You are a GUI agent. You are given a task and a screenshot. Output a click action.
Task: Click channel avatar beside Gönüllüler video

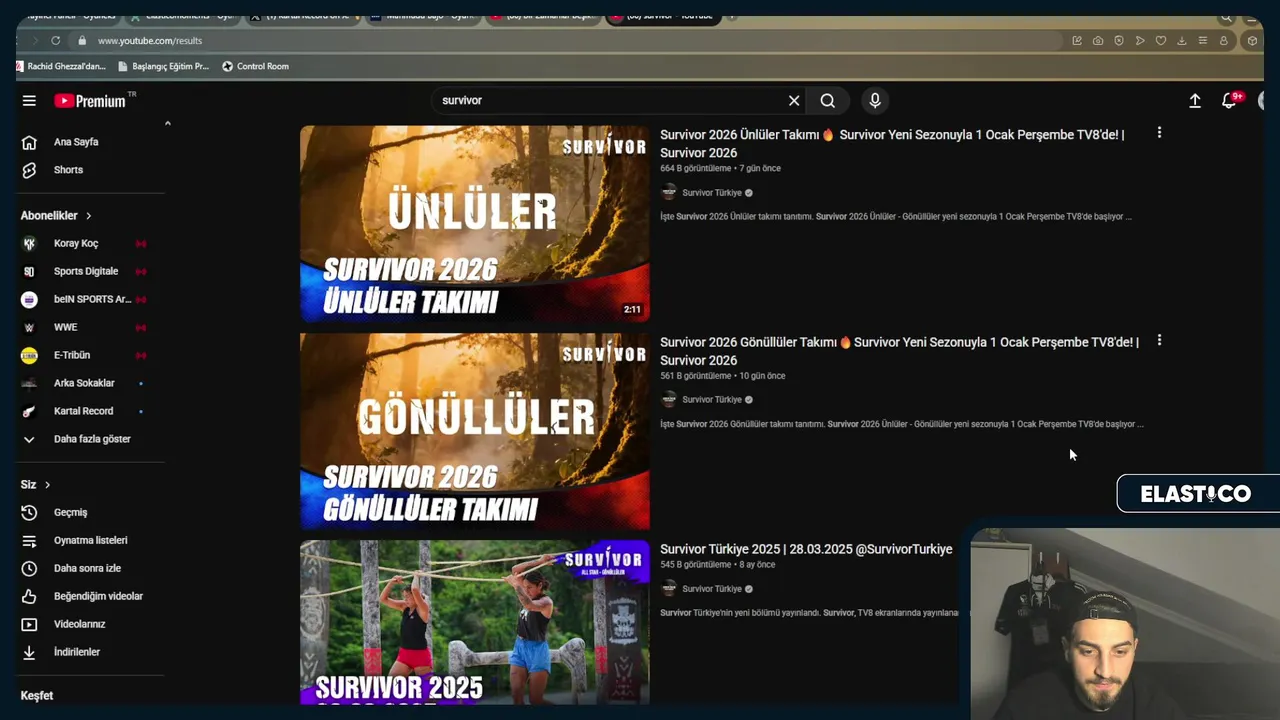tap(669, 399)
